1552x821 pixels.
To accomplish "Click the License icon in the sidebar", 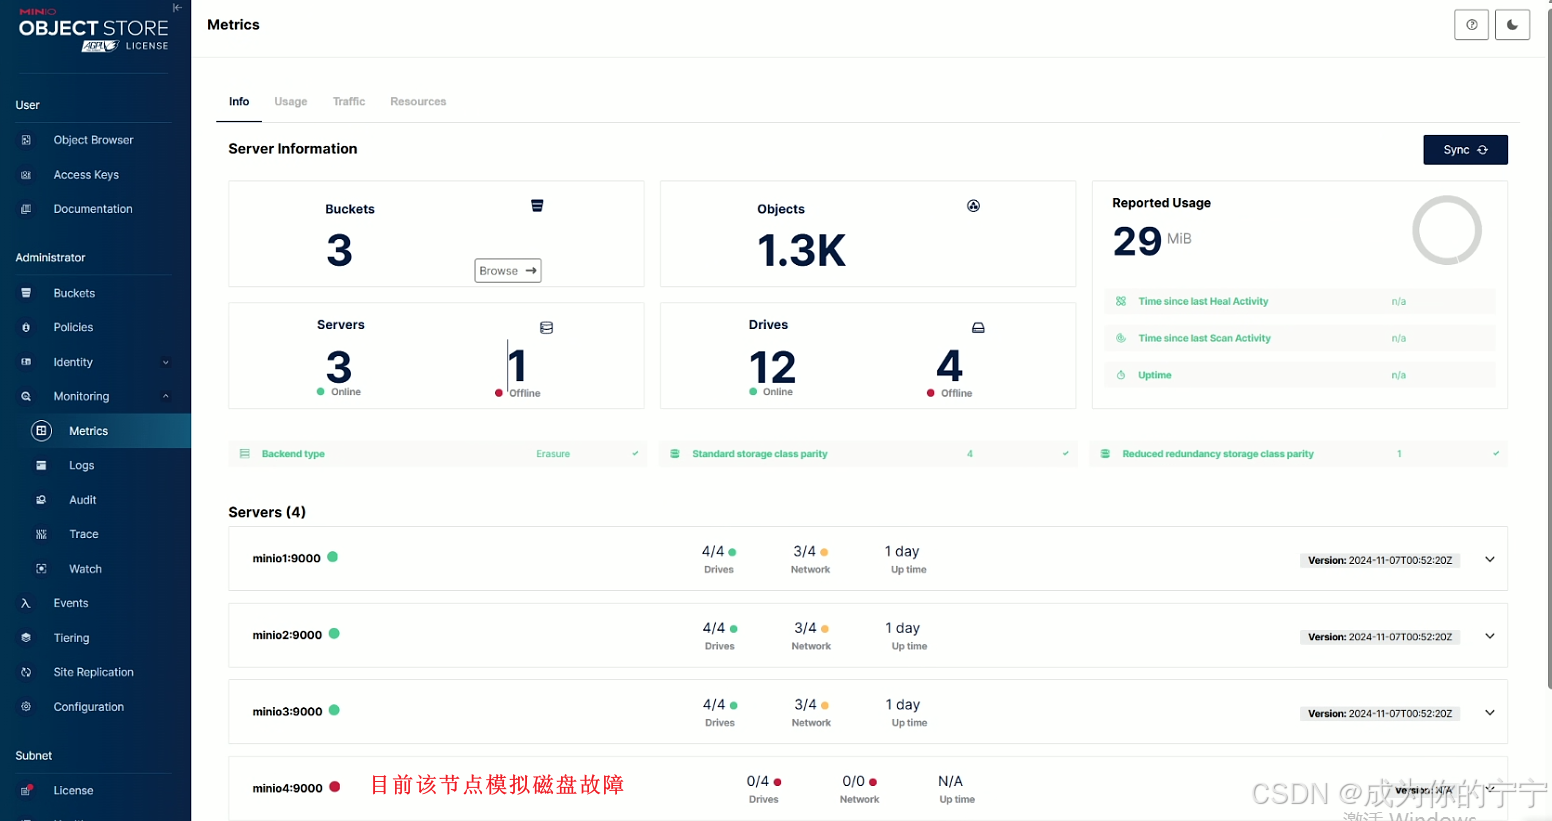I will click(x=26, y=790).
